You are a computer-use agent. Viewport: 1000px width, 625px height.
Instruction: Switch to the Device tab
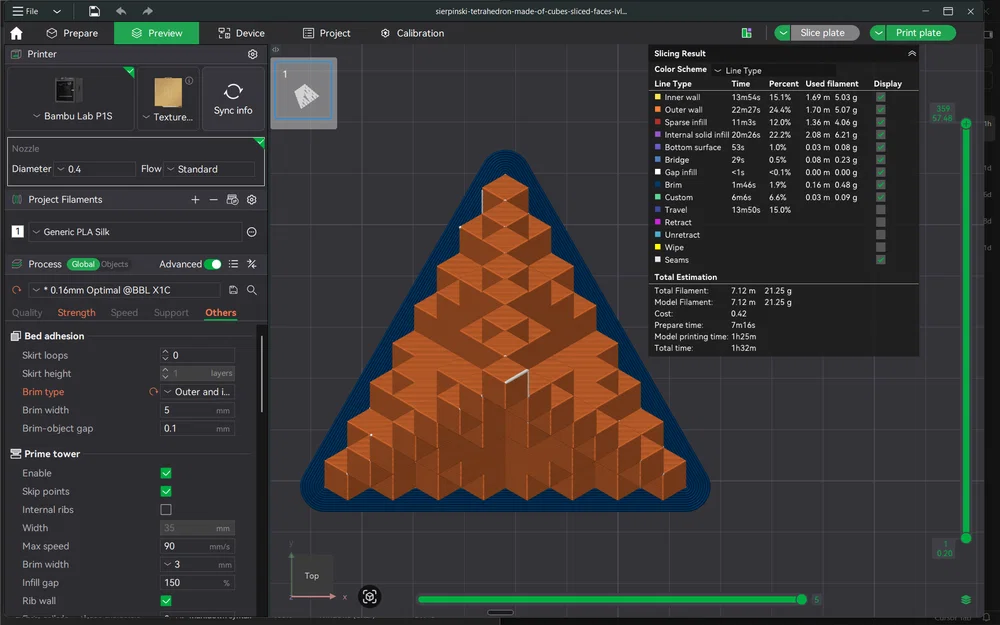241,32
